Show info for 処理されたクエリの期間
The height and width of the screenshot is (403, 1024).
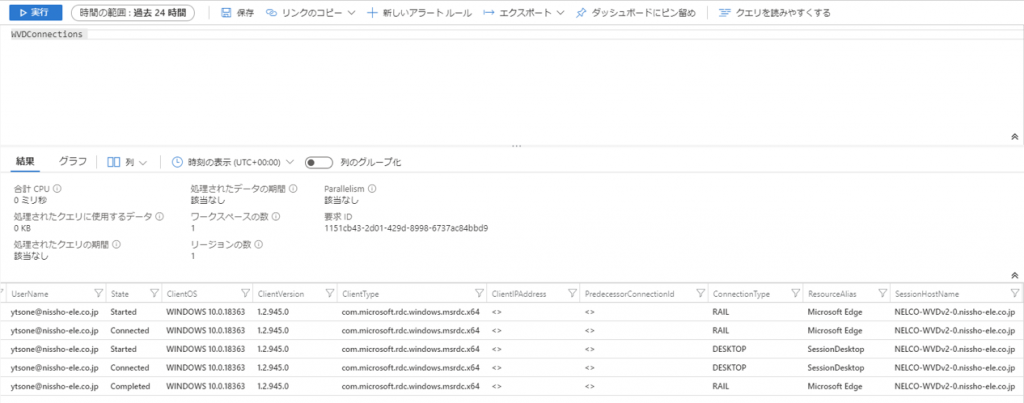tap(117, 244)
